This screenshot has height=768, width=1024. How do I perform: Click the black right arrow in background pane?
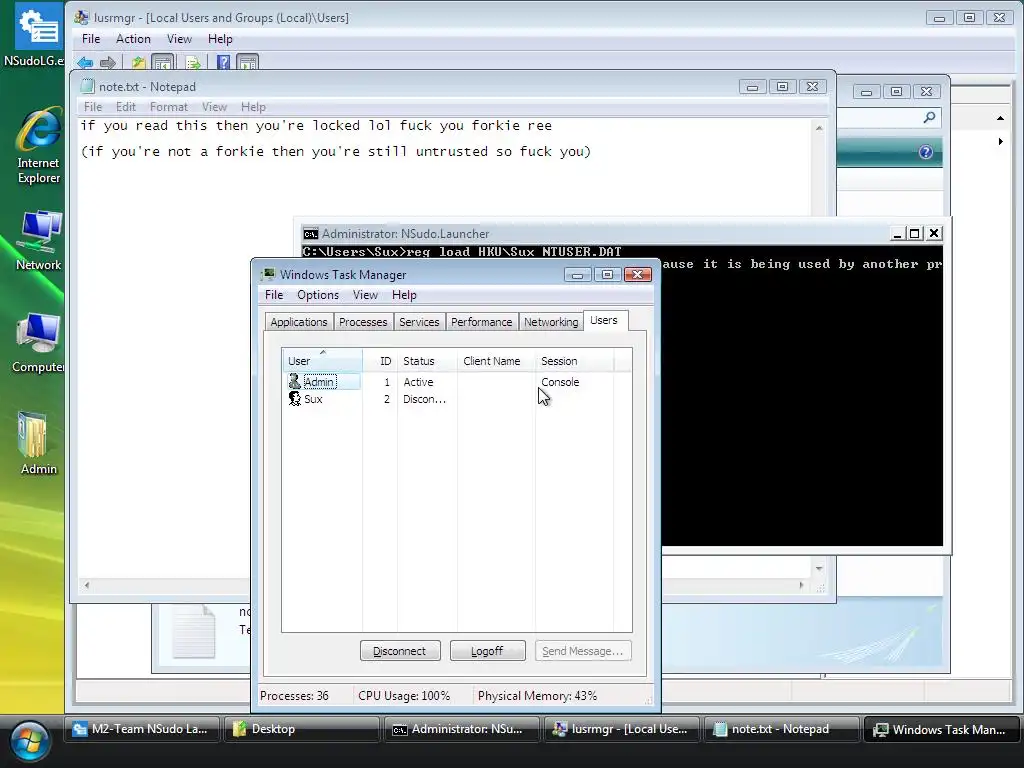pyautogui.click(x=1000, y=141)
